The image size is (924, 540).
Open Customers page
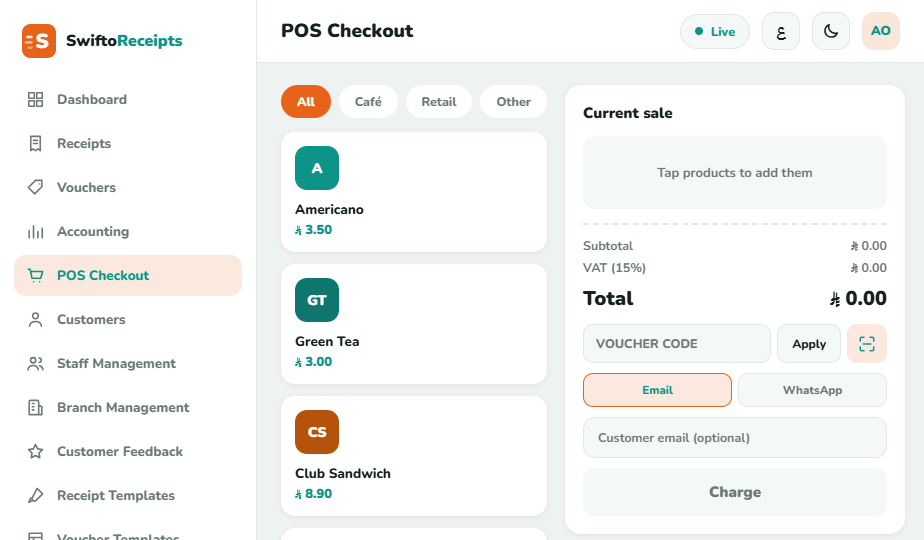[x=128, y=320]
